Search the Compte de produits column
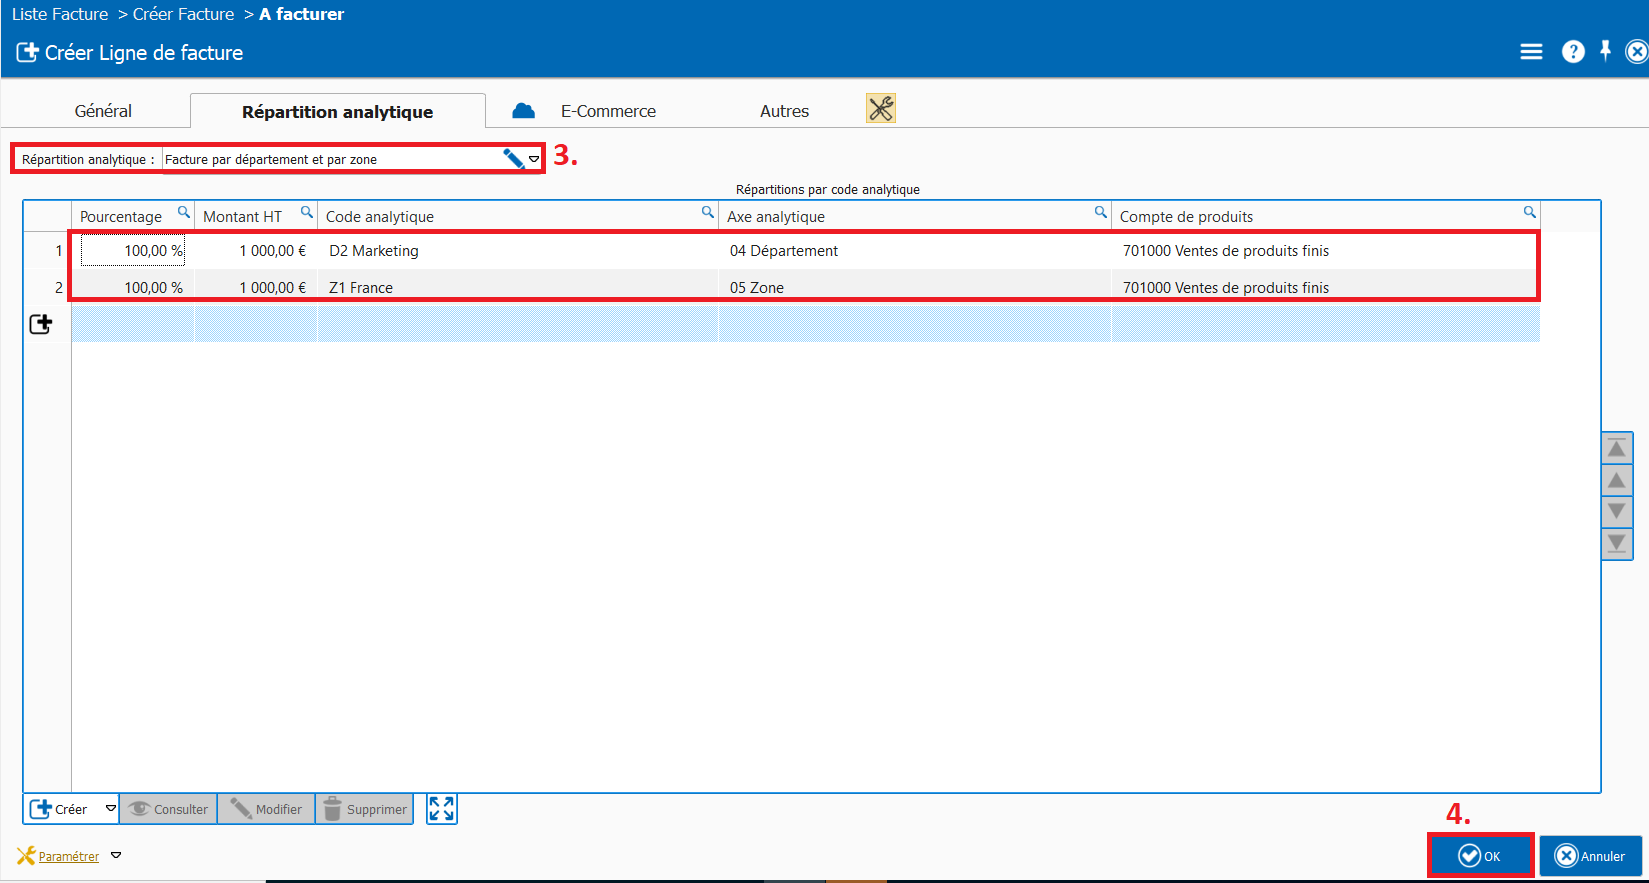 click(1529, 212)
